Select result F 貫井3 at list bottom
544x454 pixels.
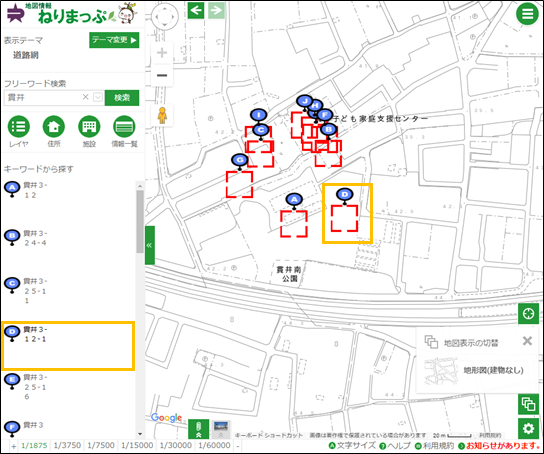point(68,429)
